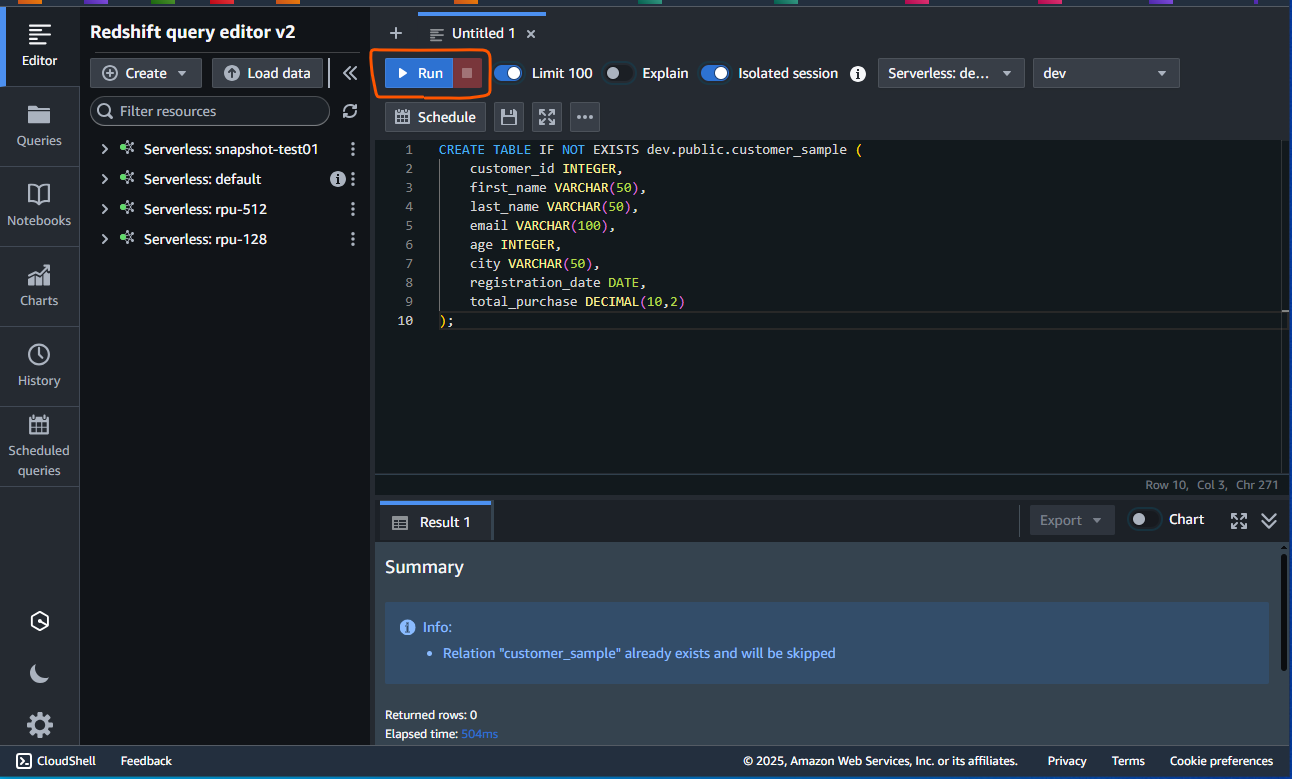1292x779 pixels.
Task: Click the 'already exists and will be skipped' message
Action: pos(638,653)
